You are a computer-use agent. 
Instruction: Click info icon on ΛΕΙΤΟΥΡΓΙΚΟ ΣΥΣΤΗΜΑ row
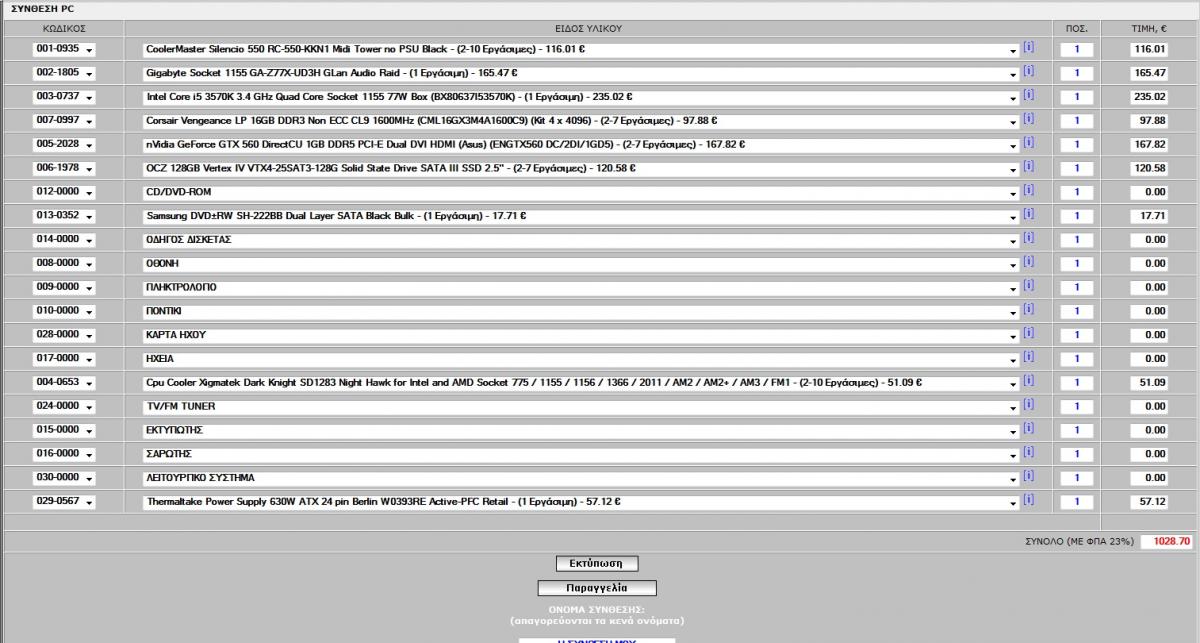[x=1028, y=476]
